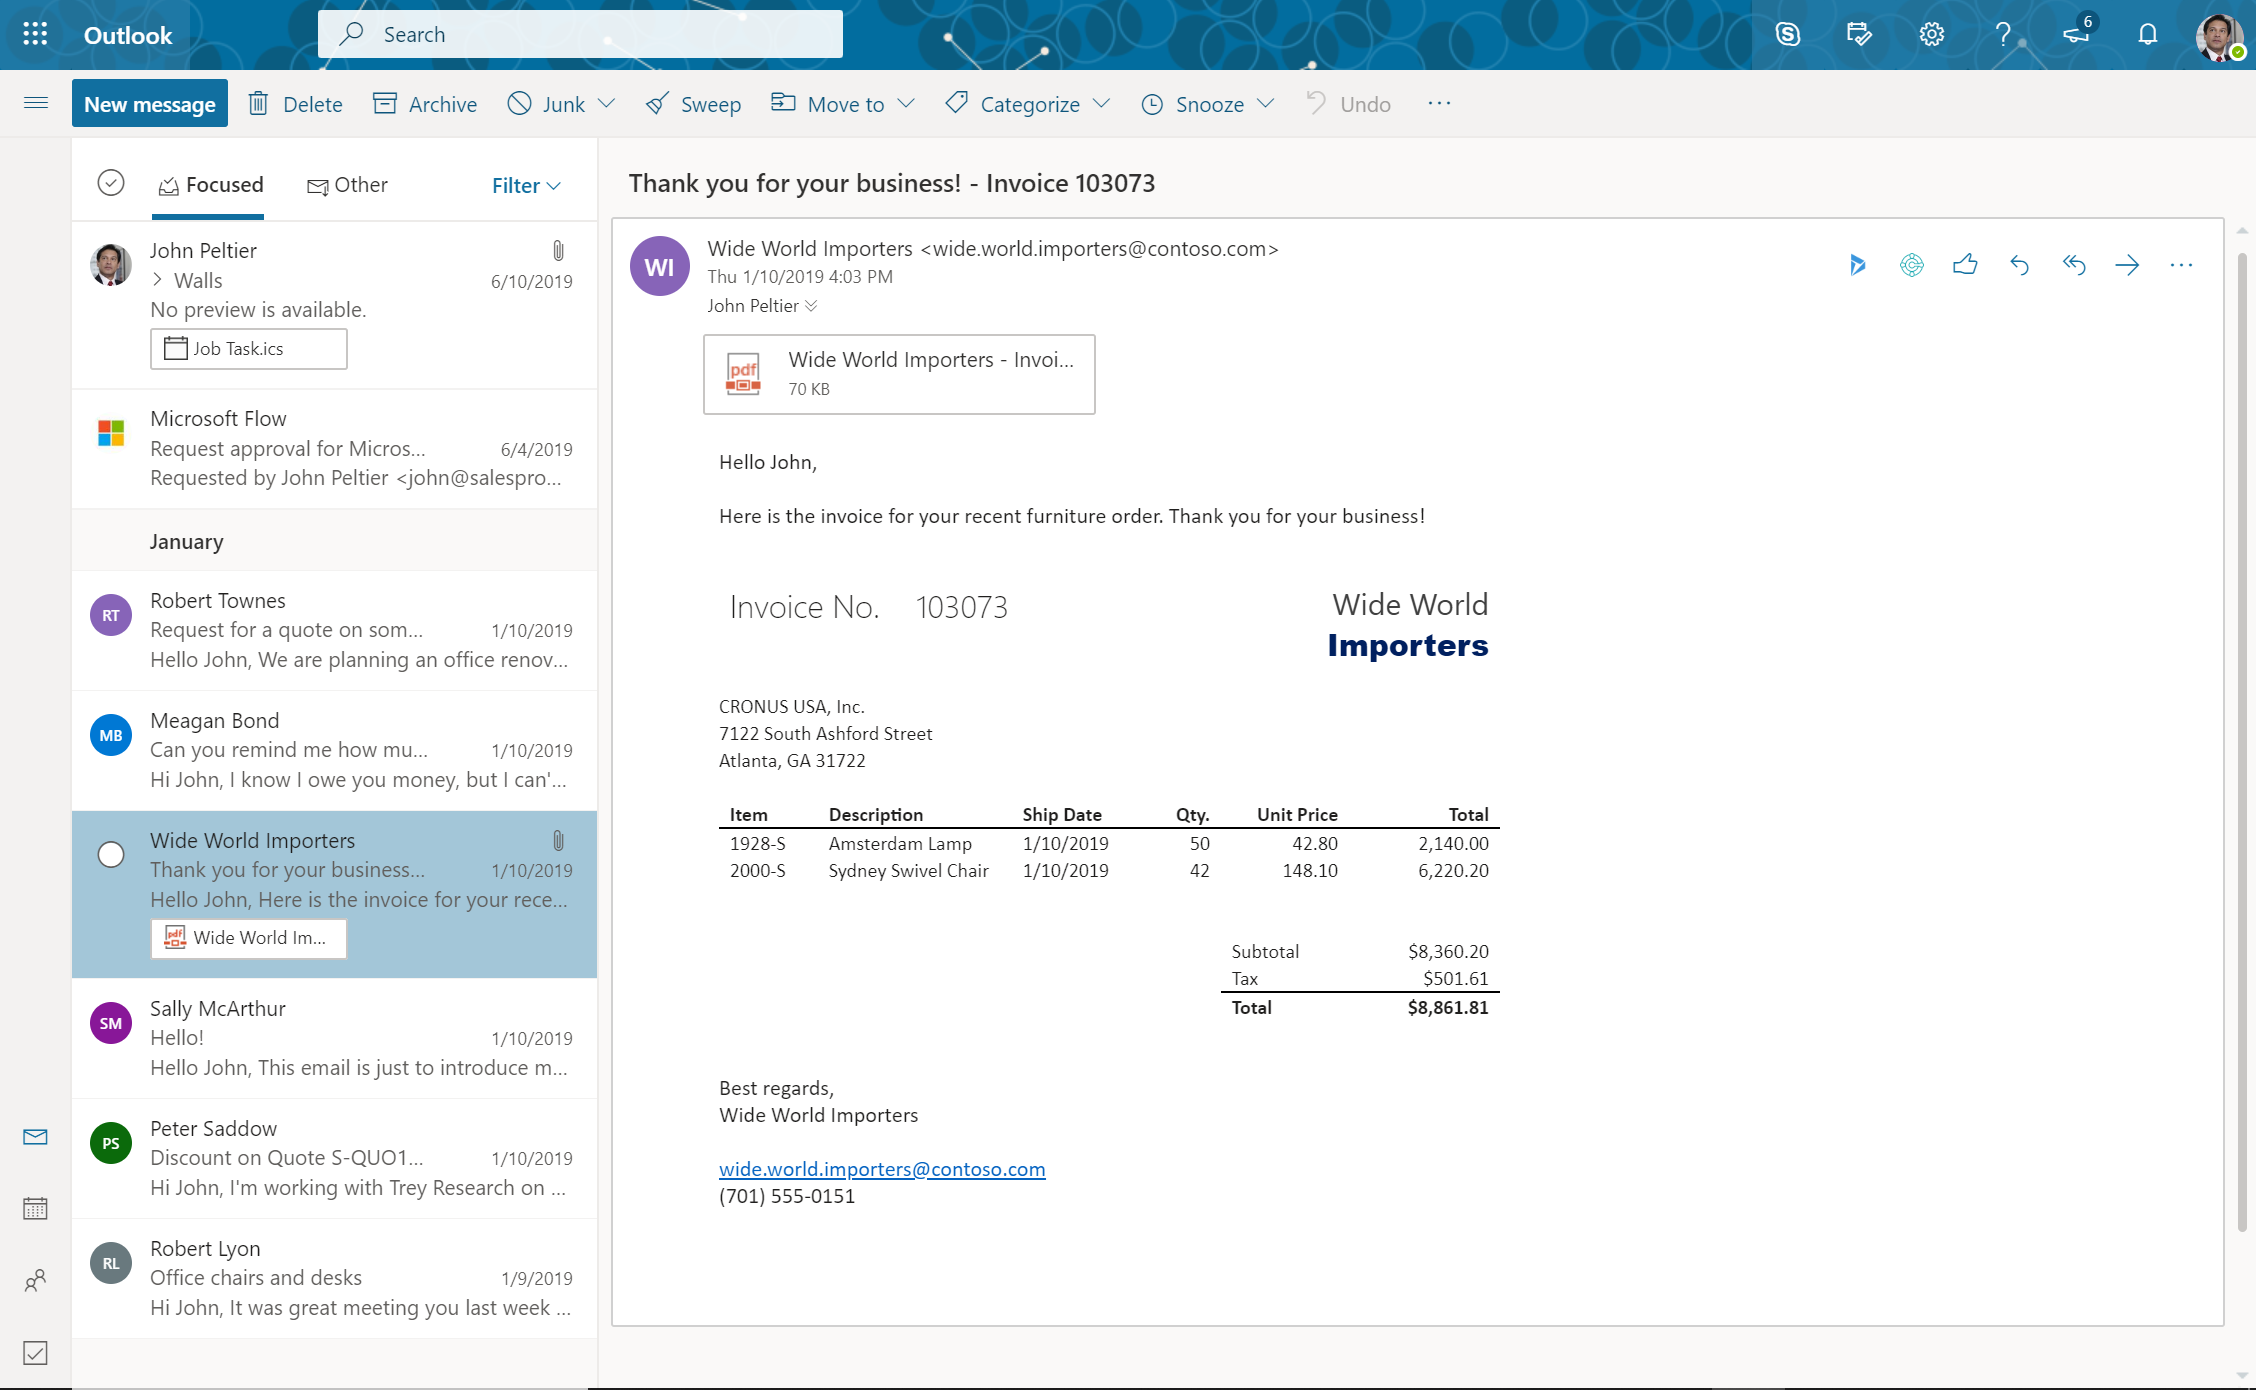Open the Search mail field

click(580, 33)
